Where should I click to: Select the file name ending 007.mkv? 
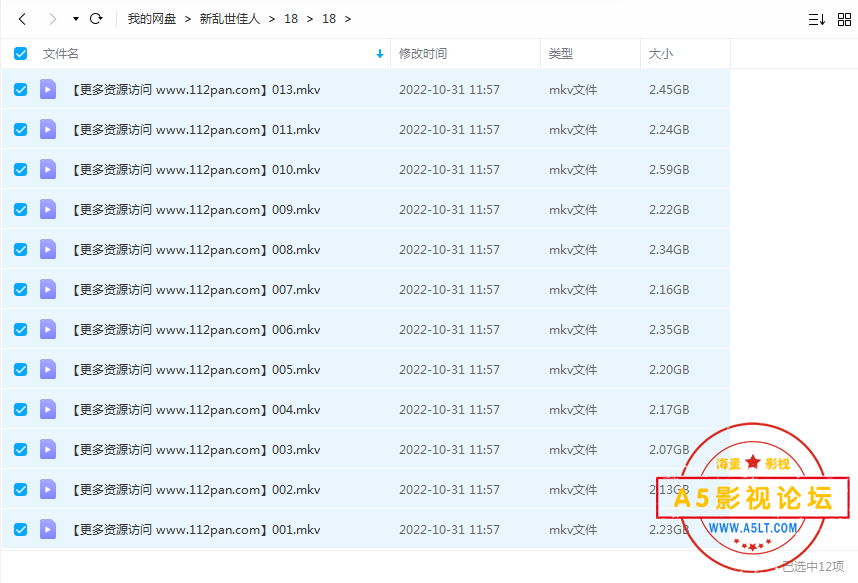(x=195, y=290)
